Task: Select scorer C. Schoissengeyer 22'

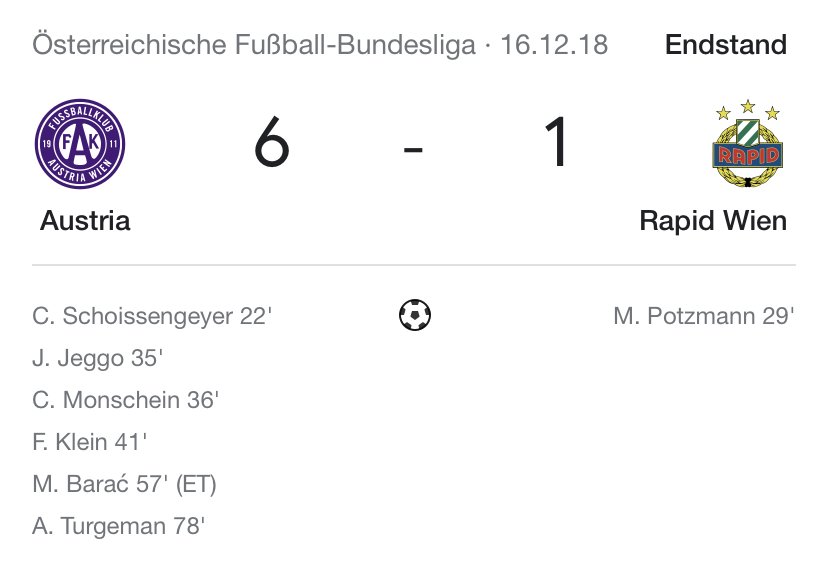Action: (x=152, y=317)
